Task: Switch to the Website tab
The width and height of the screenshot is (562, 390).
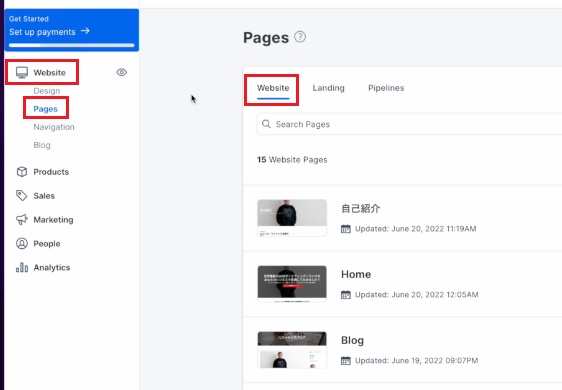Action: pos(273,88)
